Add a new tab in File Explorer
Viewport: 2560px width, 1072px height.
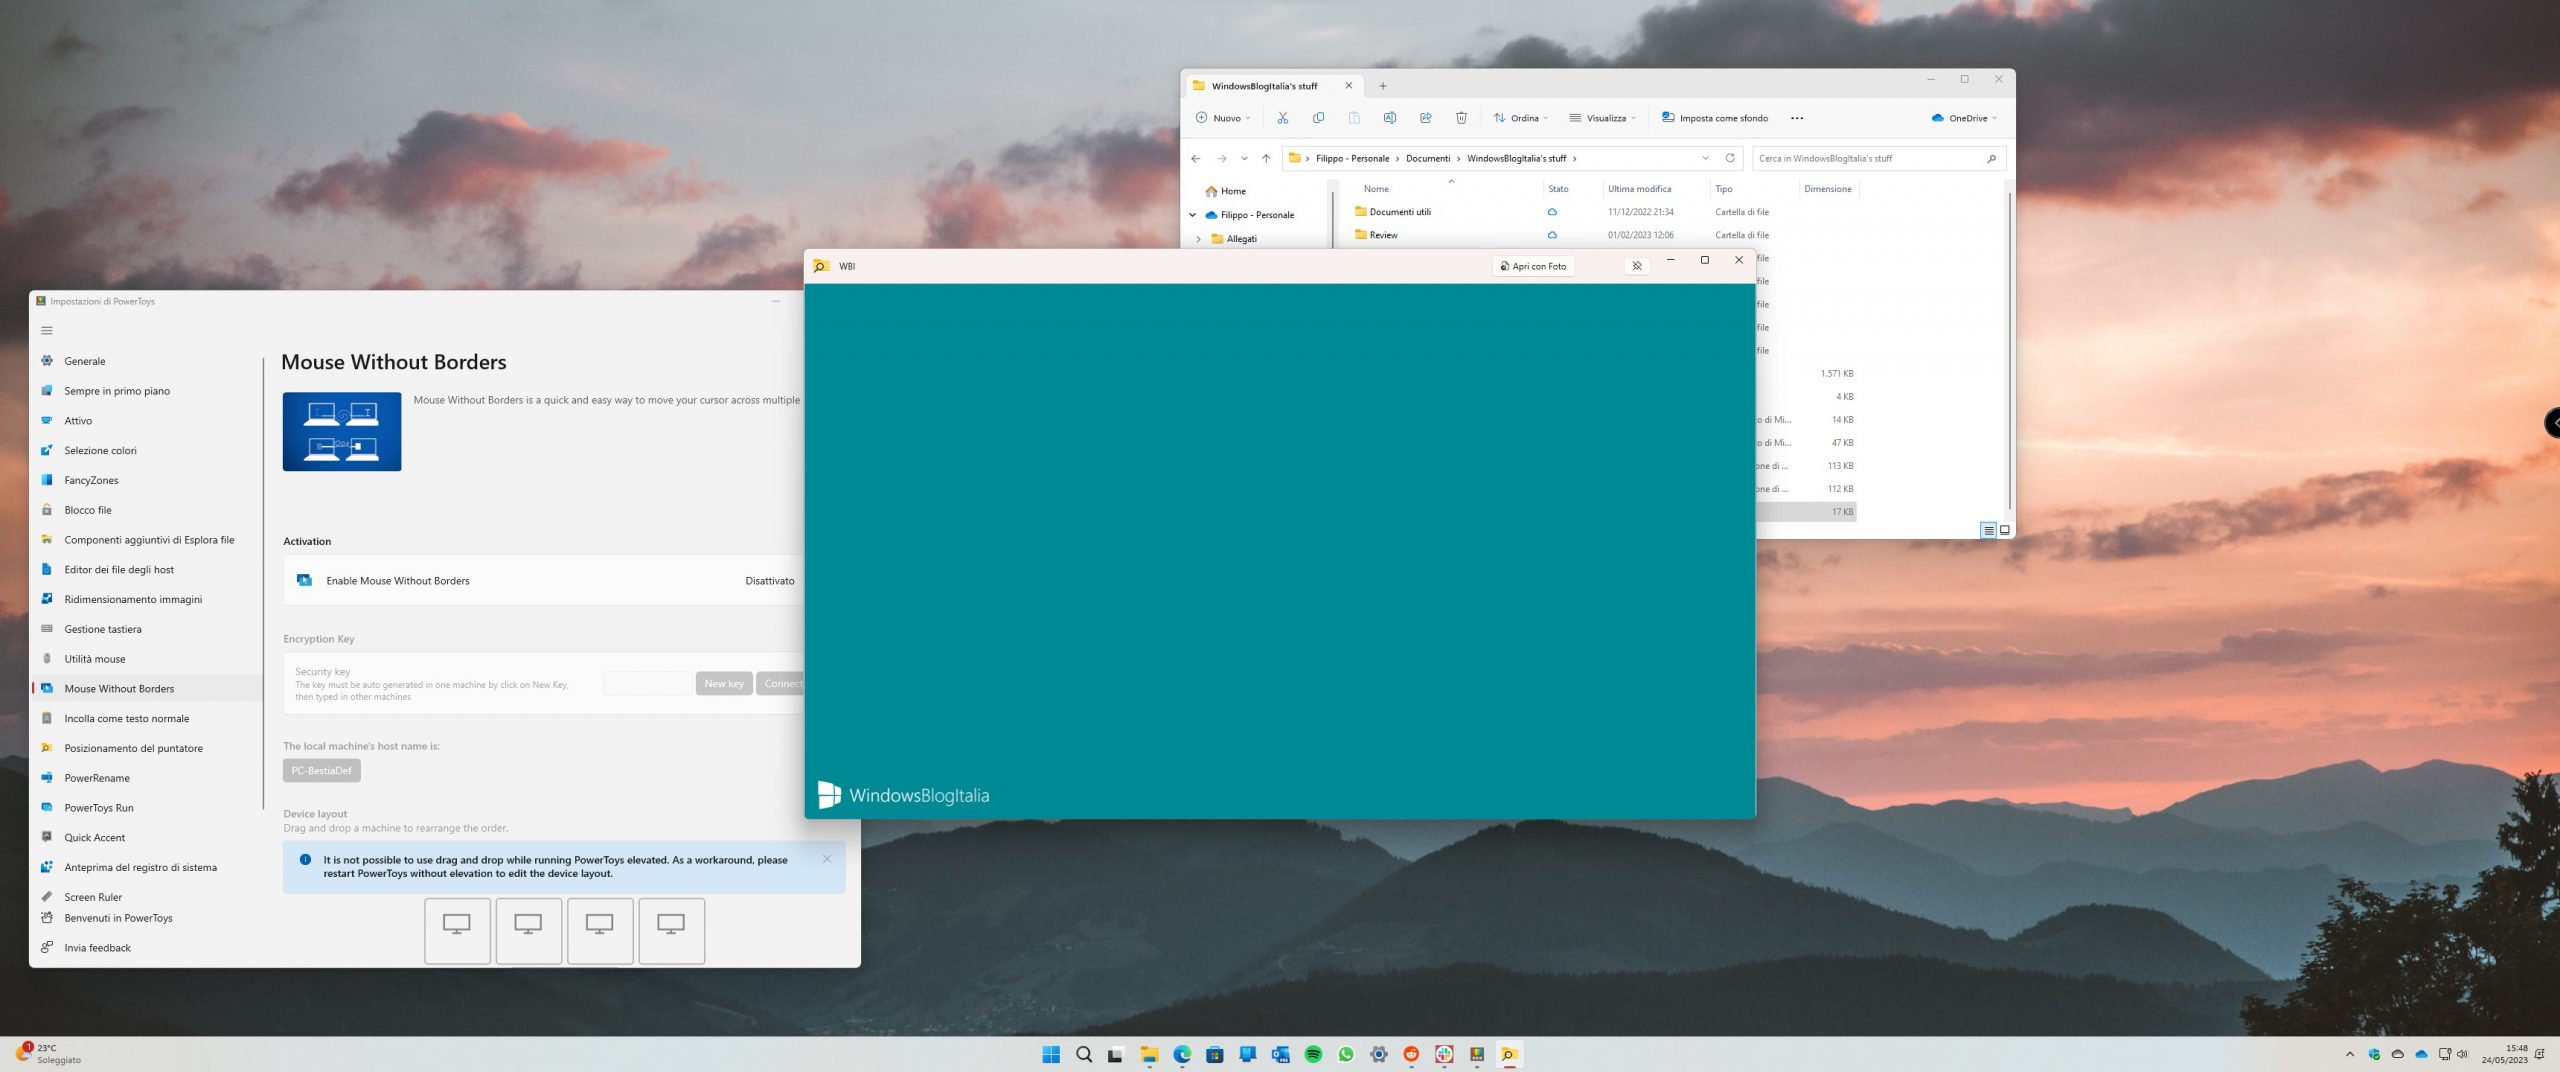pyautogui.click(x=1383, y=86)
